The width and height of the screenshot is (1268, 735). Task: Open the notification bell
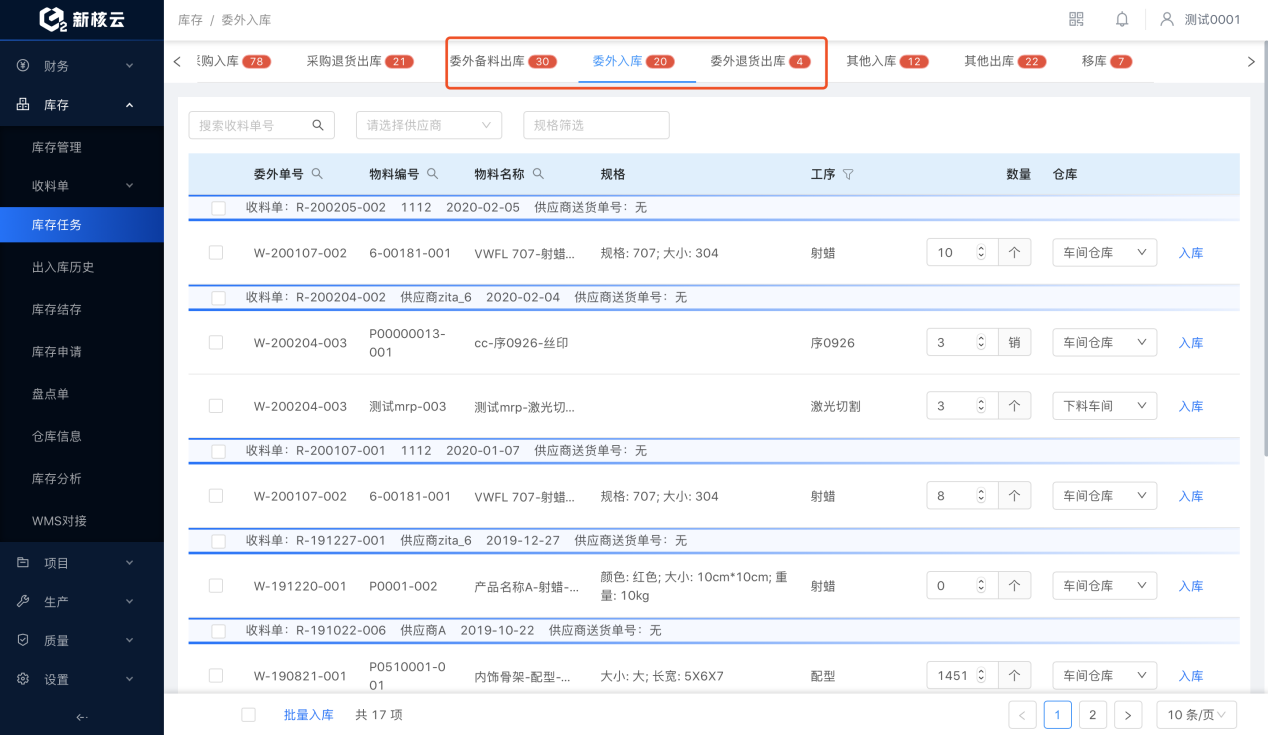tap(1122, 19)
